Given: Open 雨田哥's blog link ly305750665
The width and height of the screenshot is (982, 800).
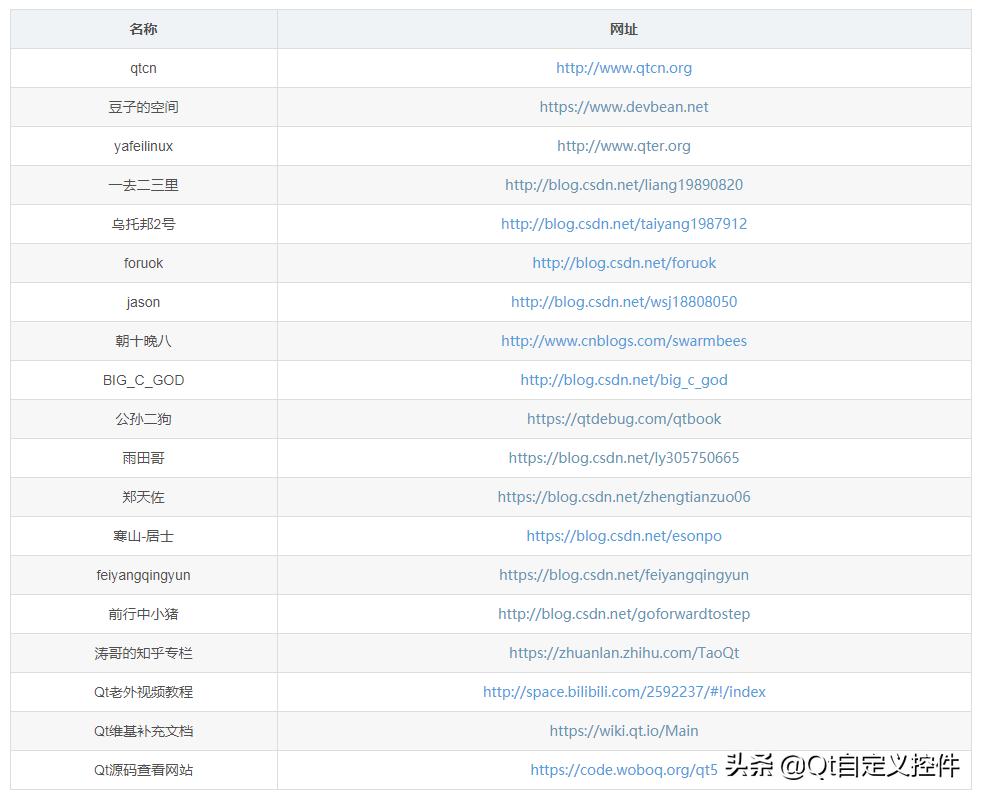Looking at the screenshot, I should (x=624, y=457).
